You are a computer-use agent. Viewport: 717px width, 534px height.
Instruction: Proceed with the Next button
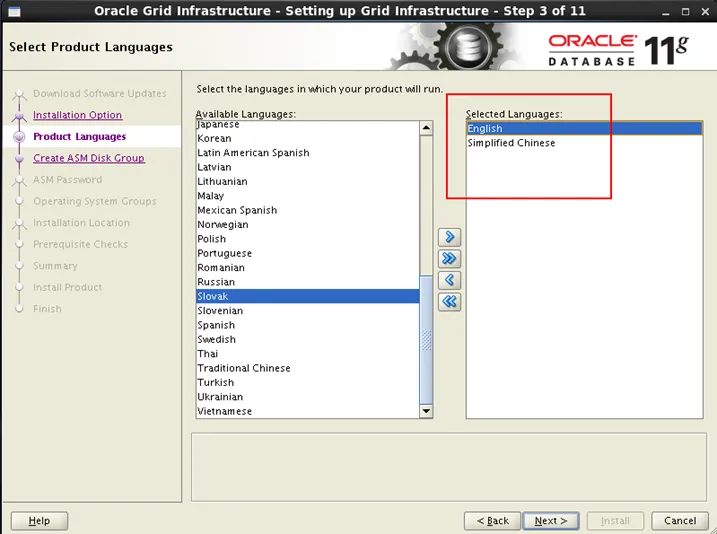[x=551, y=521]
